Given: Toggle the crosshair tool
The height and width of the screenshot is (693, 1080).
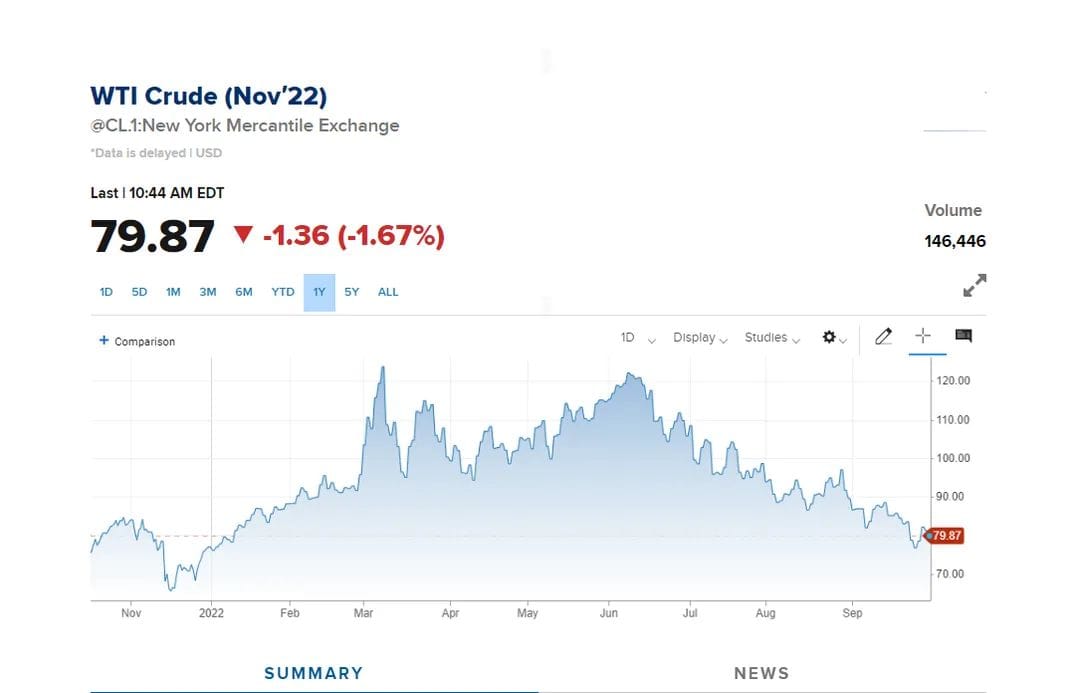Looking at the screenshot, I should [x=922, y=336].
